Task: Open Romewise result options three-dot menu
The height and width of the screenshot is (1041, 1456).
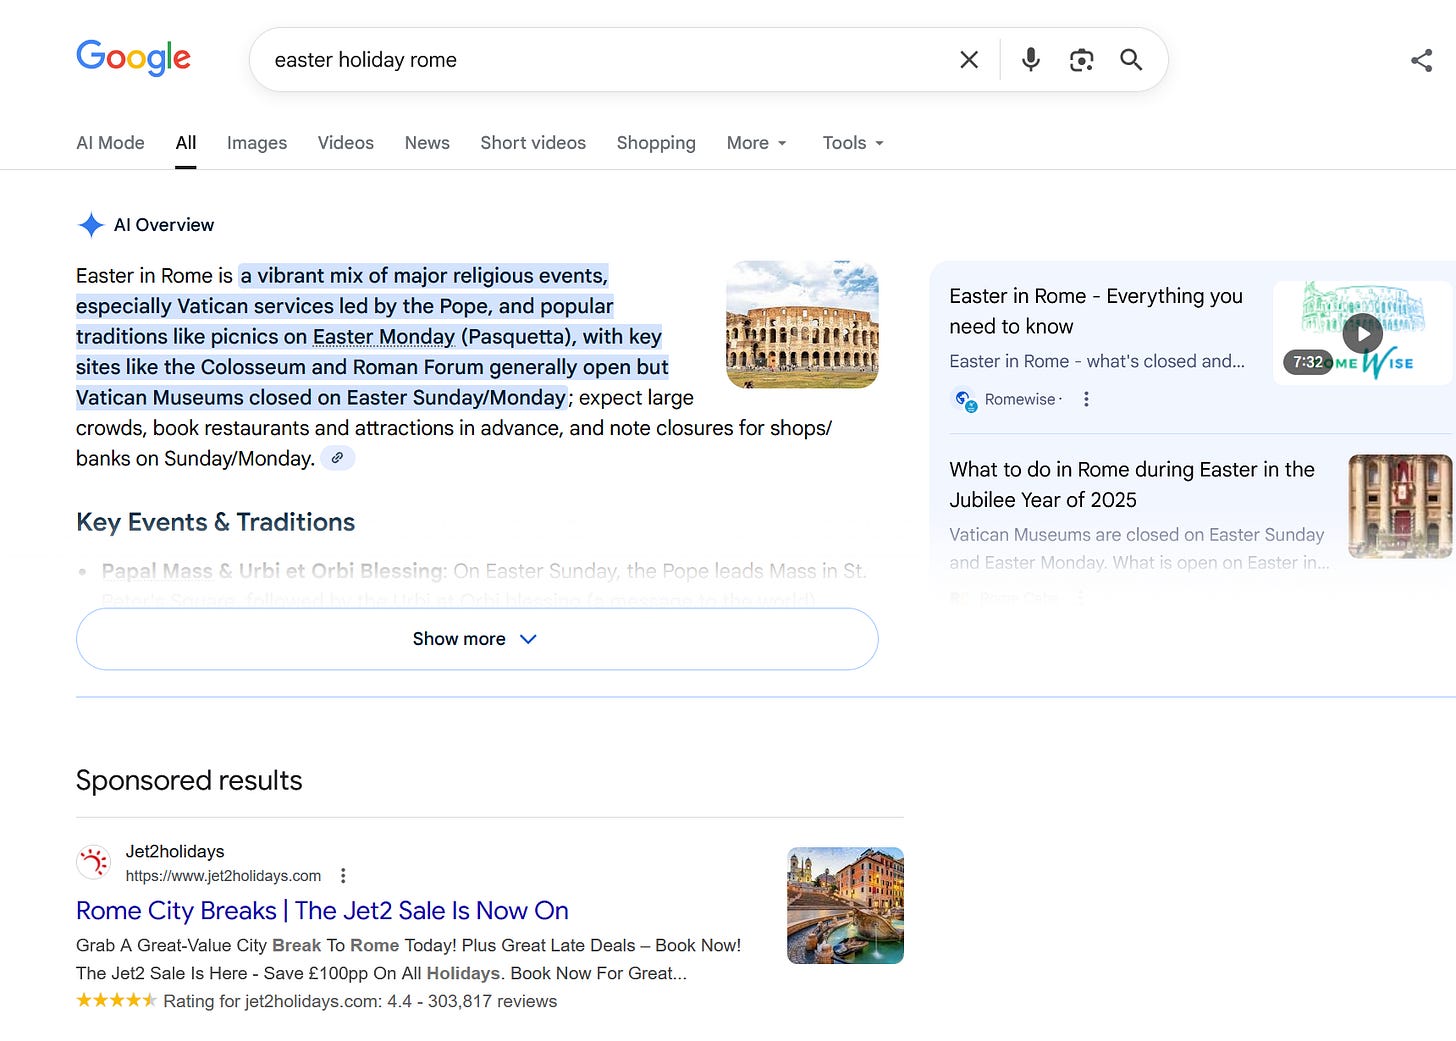Action: click(x=1086, y=399)
